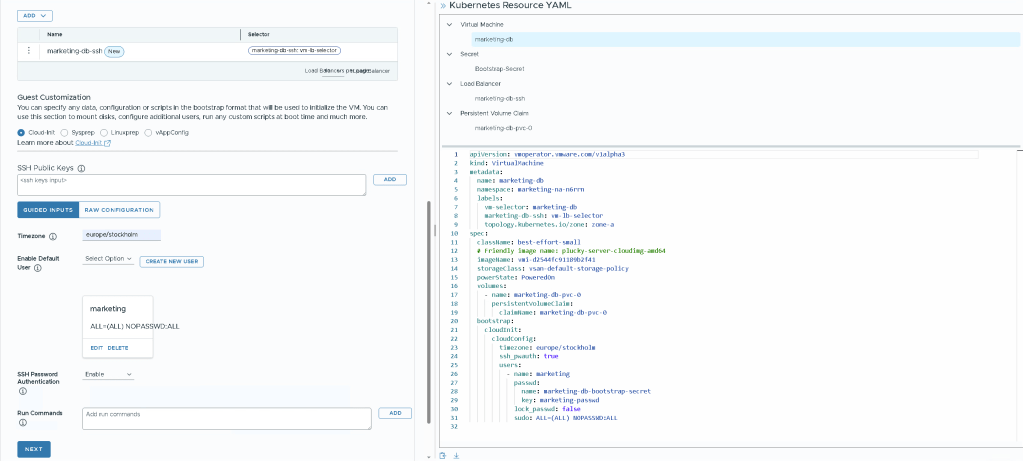Open the Enable Default User dropdown

click(108, 259)
